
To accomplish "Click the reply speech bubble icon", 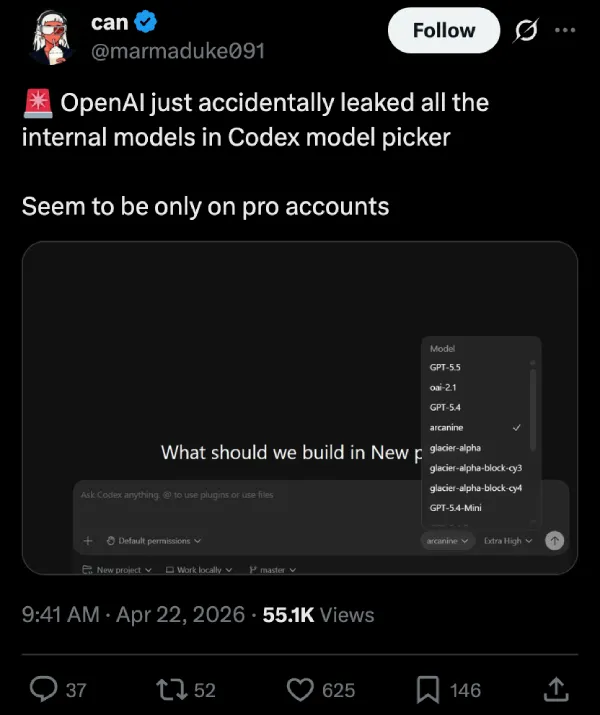I will coord(43,689).
